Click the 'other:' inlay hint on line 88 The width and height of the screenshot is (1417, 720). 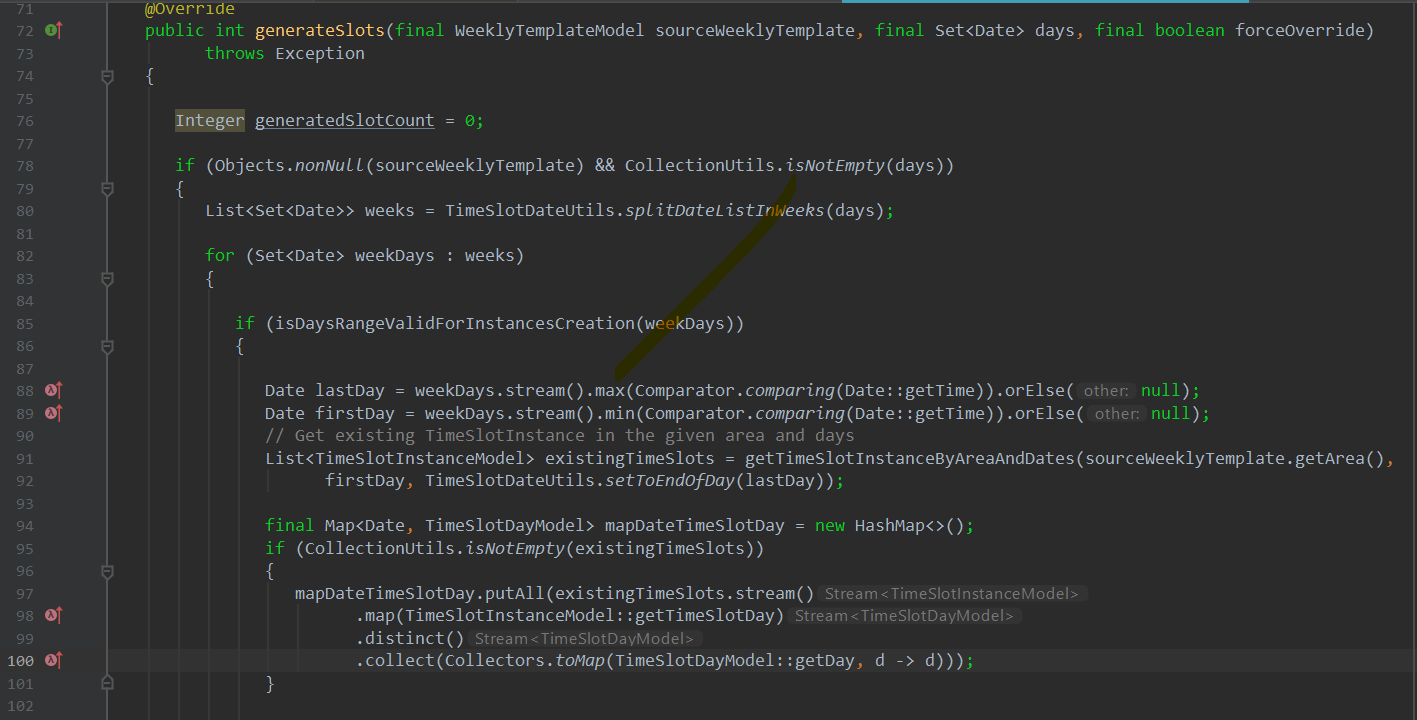click(1106, 391)
